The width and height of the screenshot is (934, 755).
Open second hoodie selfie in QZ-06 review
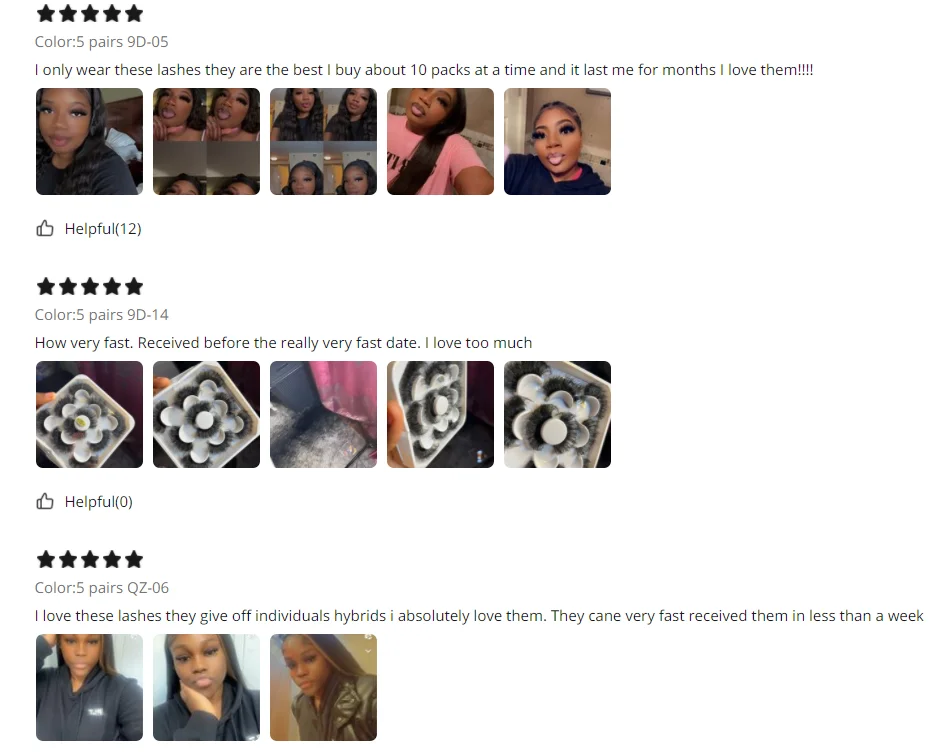coord(206,687)
